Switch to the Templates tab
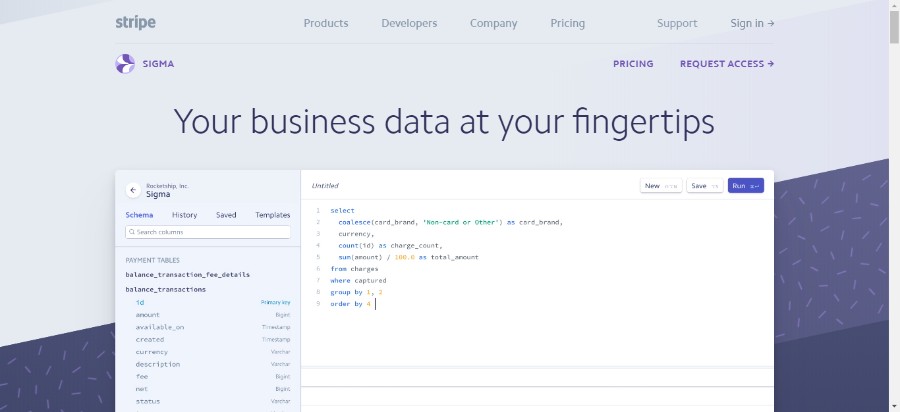Image resolution: width=900 pixels, height=412 pixels. (272, 215)
